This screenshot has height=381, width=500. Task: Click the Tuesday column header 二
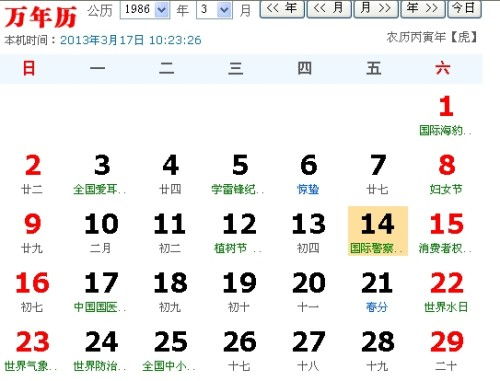(x=167, y=68)
